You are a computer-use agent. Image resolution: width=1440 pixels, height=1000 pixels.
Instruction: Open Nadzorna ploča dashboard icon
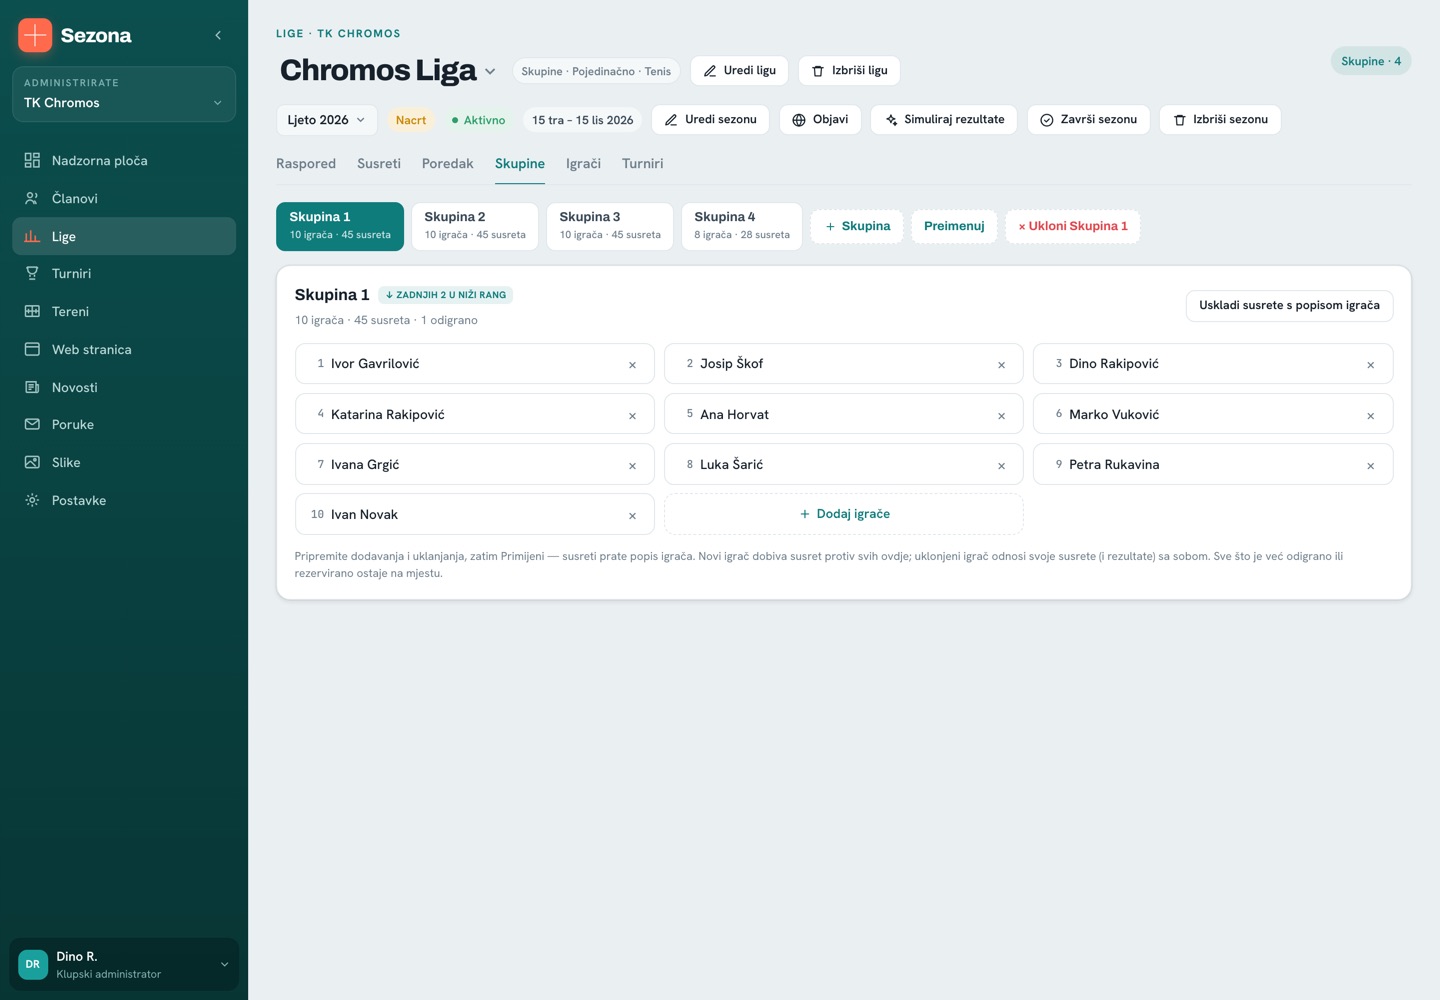(32, 161)
